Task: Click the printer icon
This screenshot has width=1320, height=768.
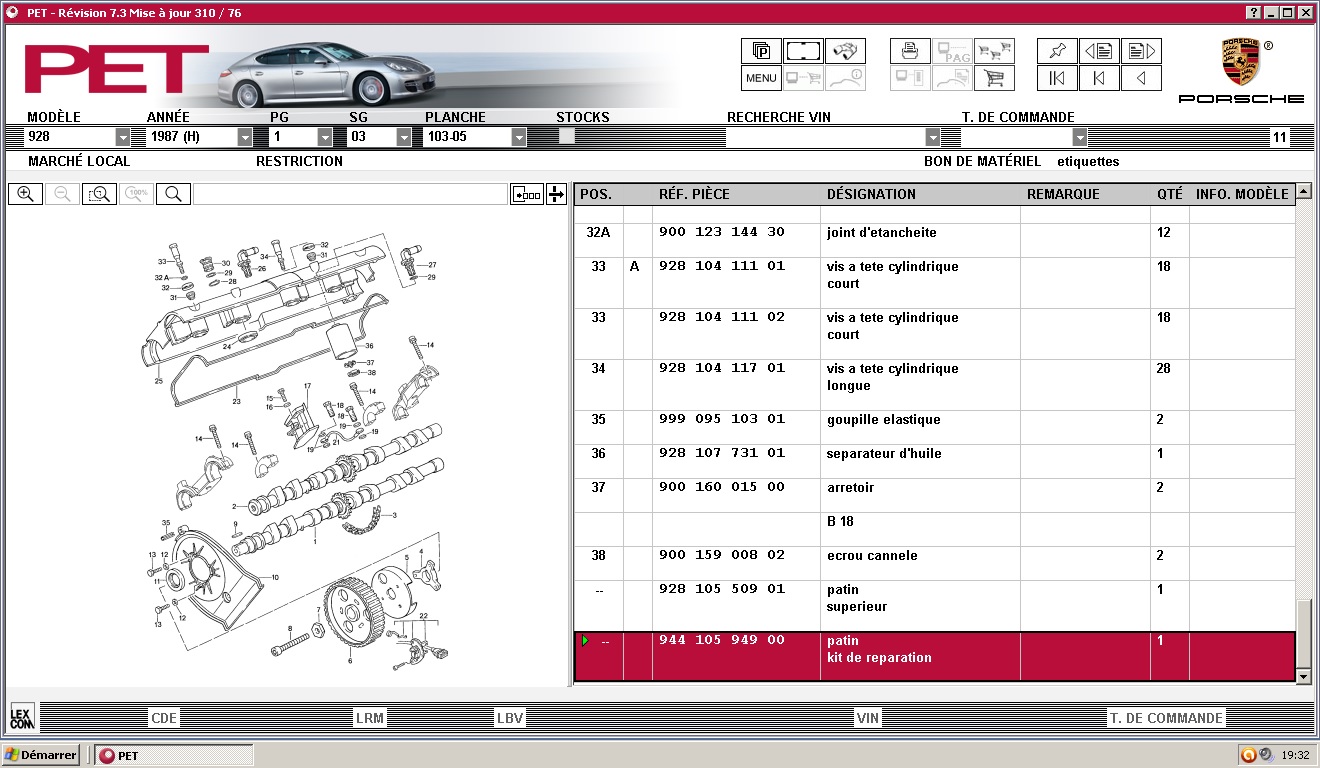Action: (x=910, y=51)
